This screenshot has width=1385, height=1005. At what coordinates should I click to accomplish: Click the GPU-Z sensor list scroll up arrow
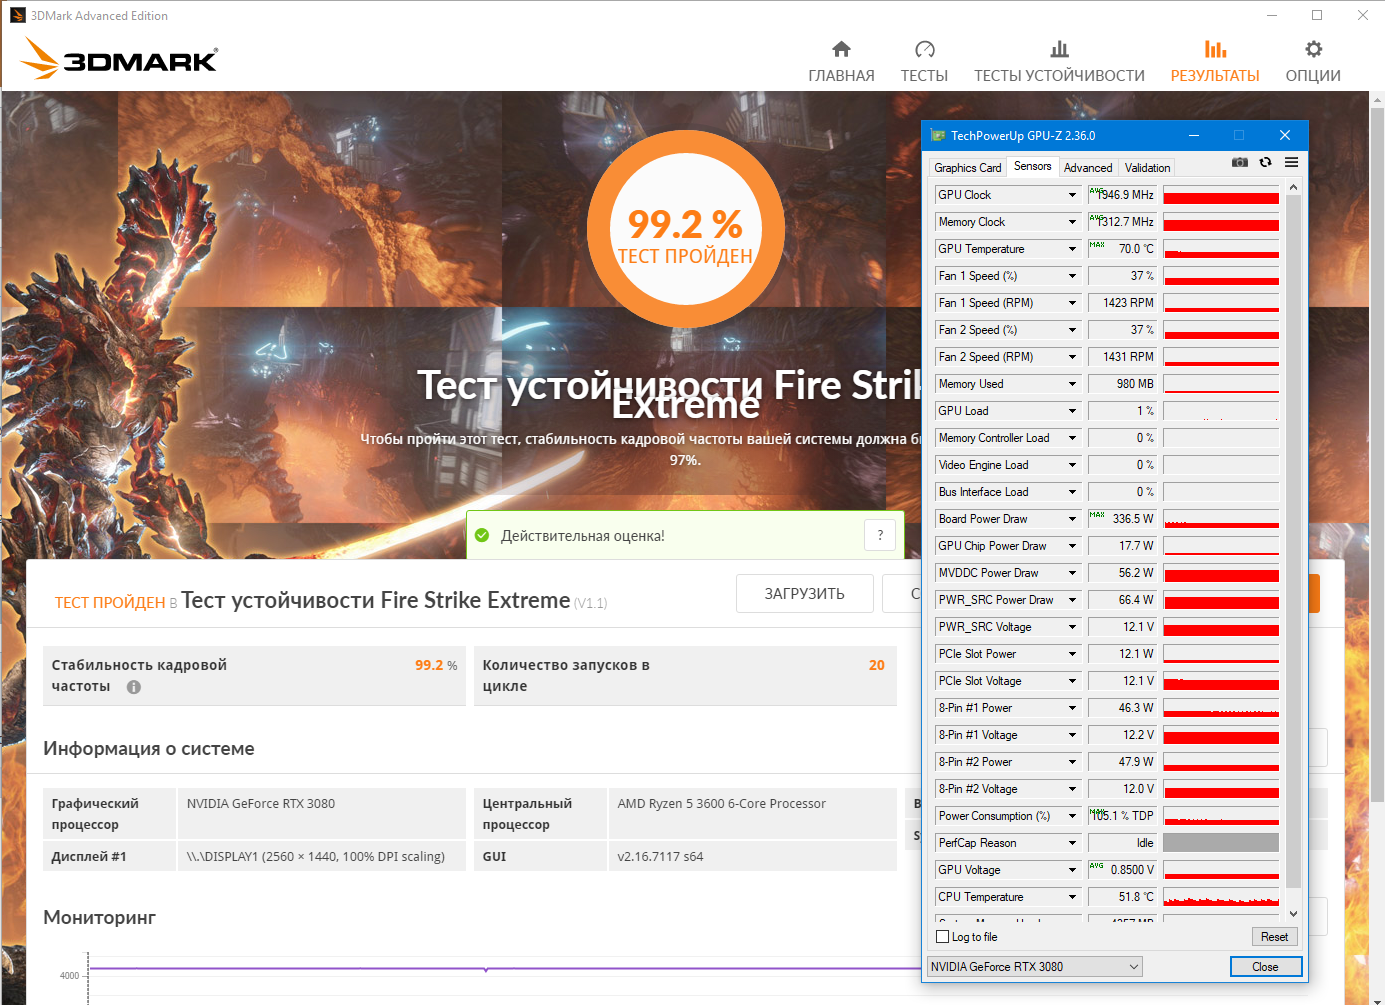(1293, 187)
